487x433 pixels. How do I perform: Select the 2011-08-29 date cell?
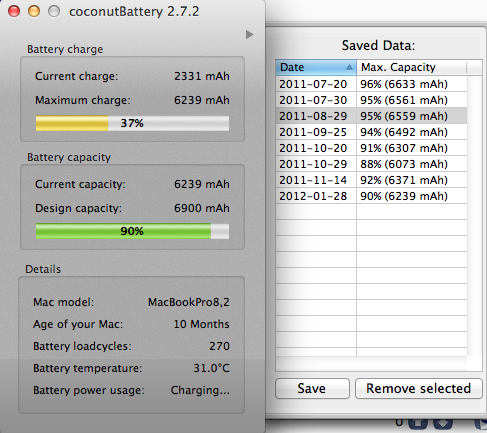pos(316,116)
